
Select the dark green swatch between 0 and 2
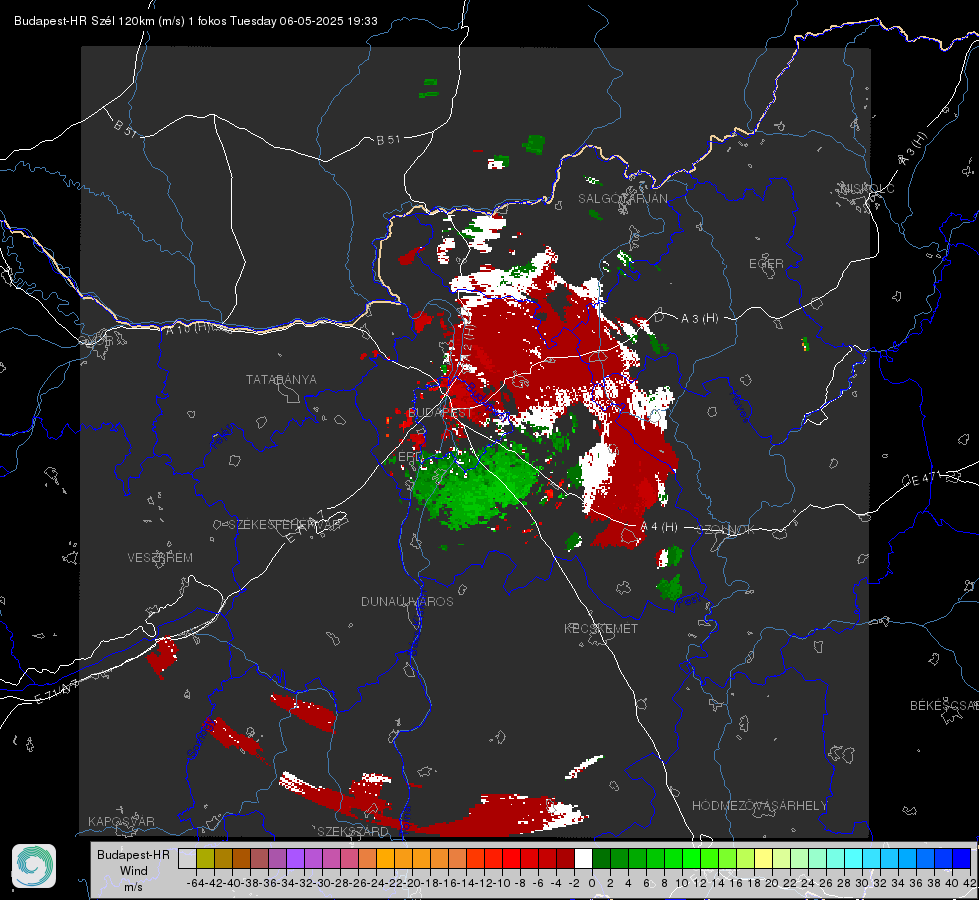601,858
